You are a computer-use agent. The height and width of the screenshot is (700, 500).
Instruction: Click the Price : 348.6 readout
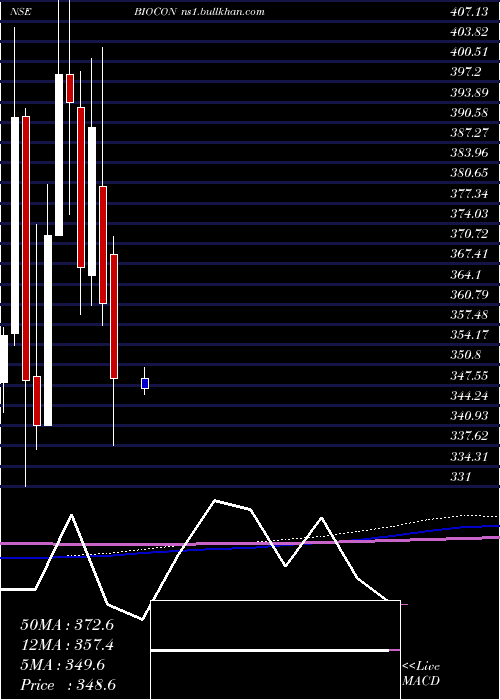coord(68,685)
